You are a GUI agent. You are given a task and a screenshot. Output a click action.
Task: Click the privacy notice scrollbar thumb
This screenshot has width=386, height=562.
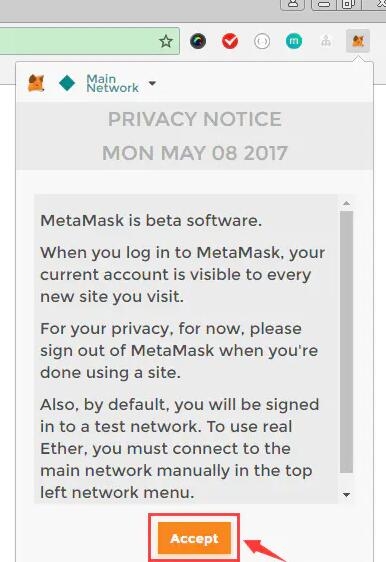pos(346,342)
